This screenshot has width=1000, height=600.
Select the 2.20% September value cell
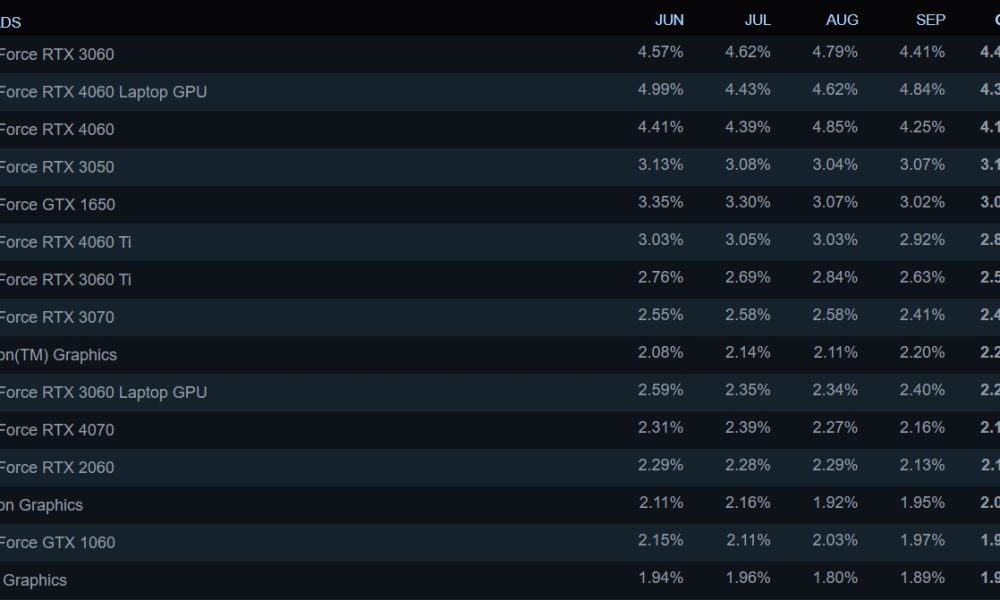pyautogui.click(x=921, y=353)
